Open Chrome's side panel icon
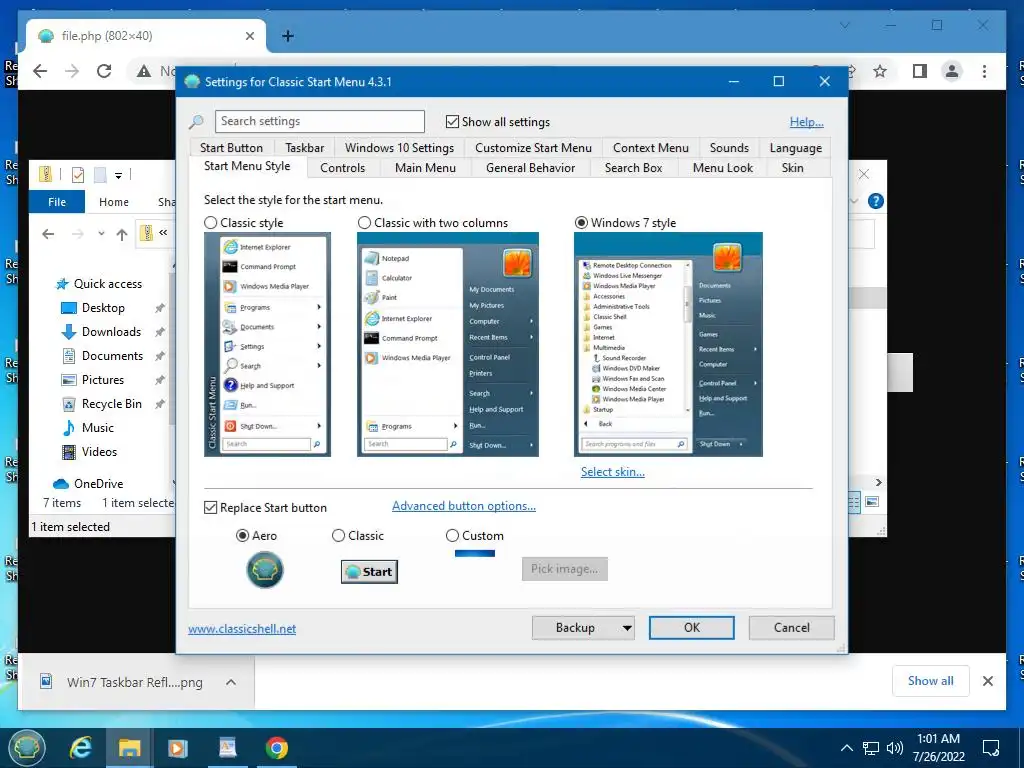 [920, 71]
